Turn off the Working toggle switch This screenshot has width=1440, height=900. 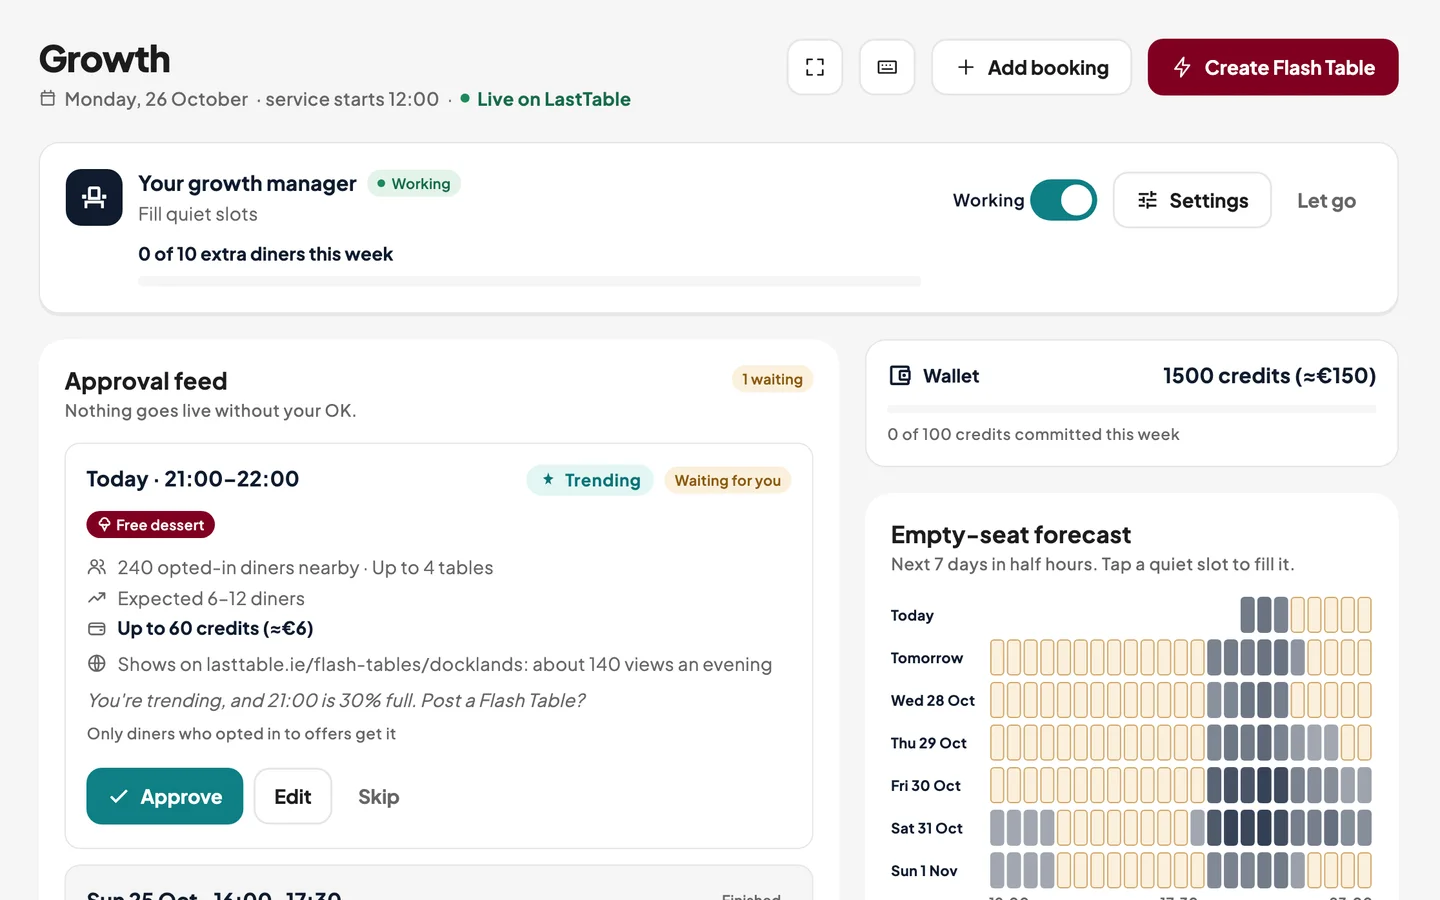tap(1063, 200)
